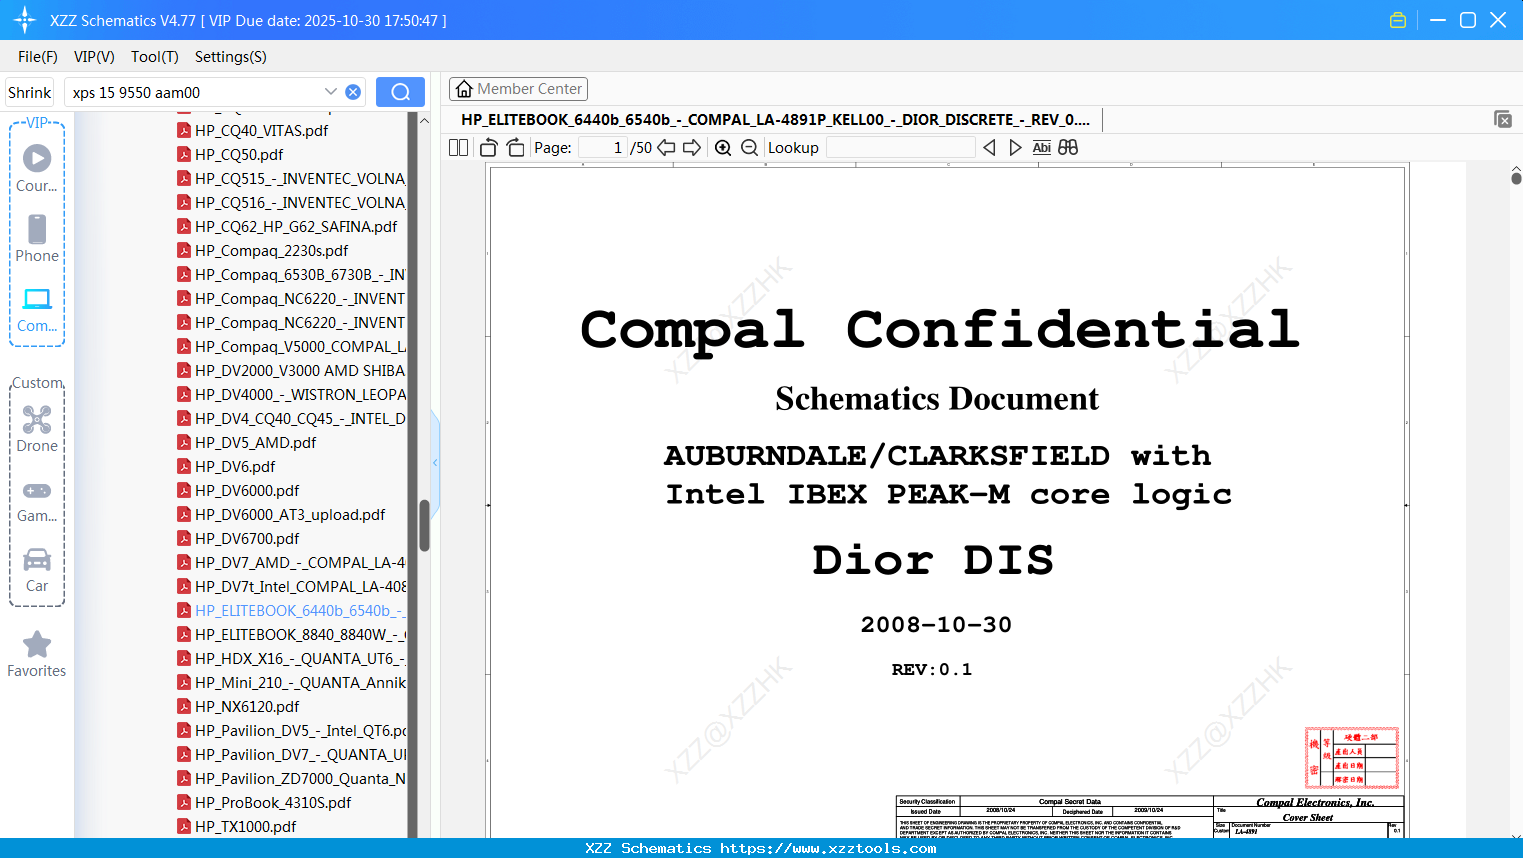The width and height of the screenshot is (1523, 858).
Task: Rotate the page clockwise
Action: 515,147
